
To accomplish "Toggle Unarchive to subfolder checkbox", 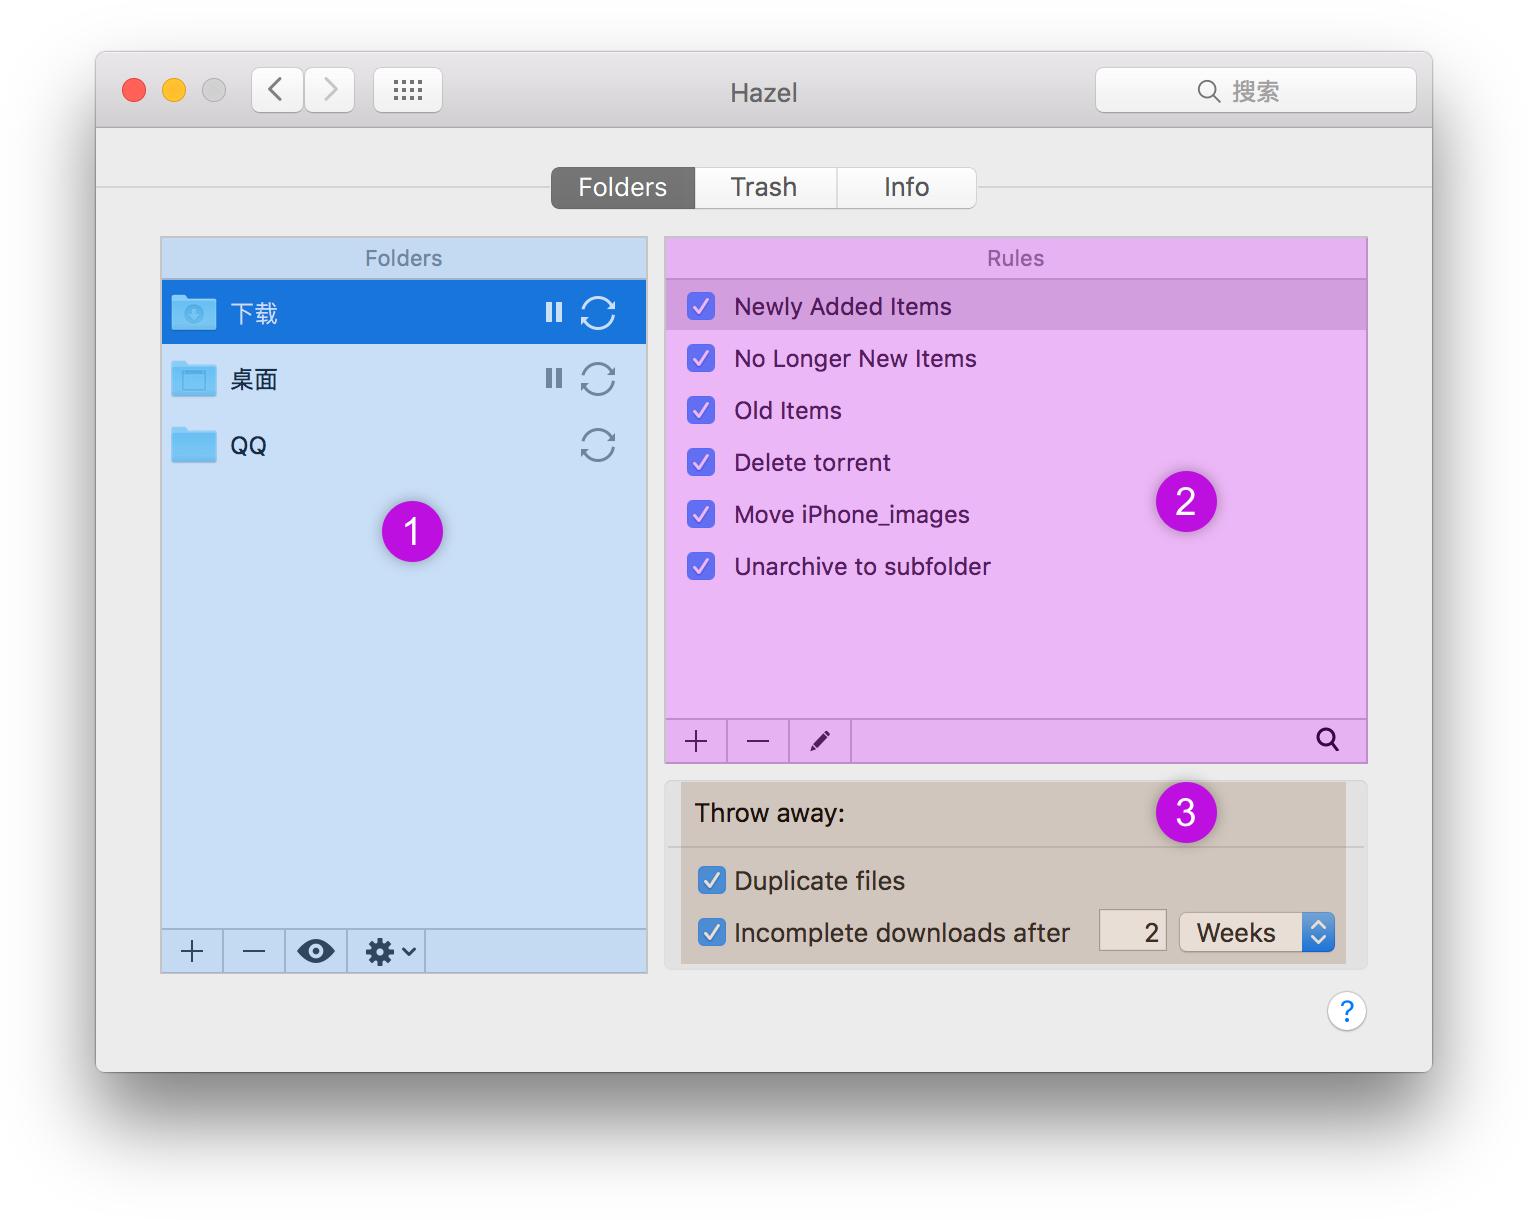I will [x=701, y=566].
